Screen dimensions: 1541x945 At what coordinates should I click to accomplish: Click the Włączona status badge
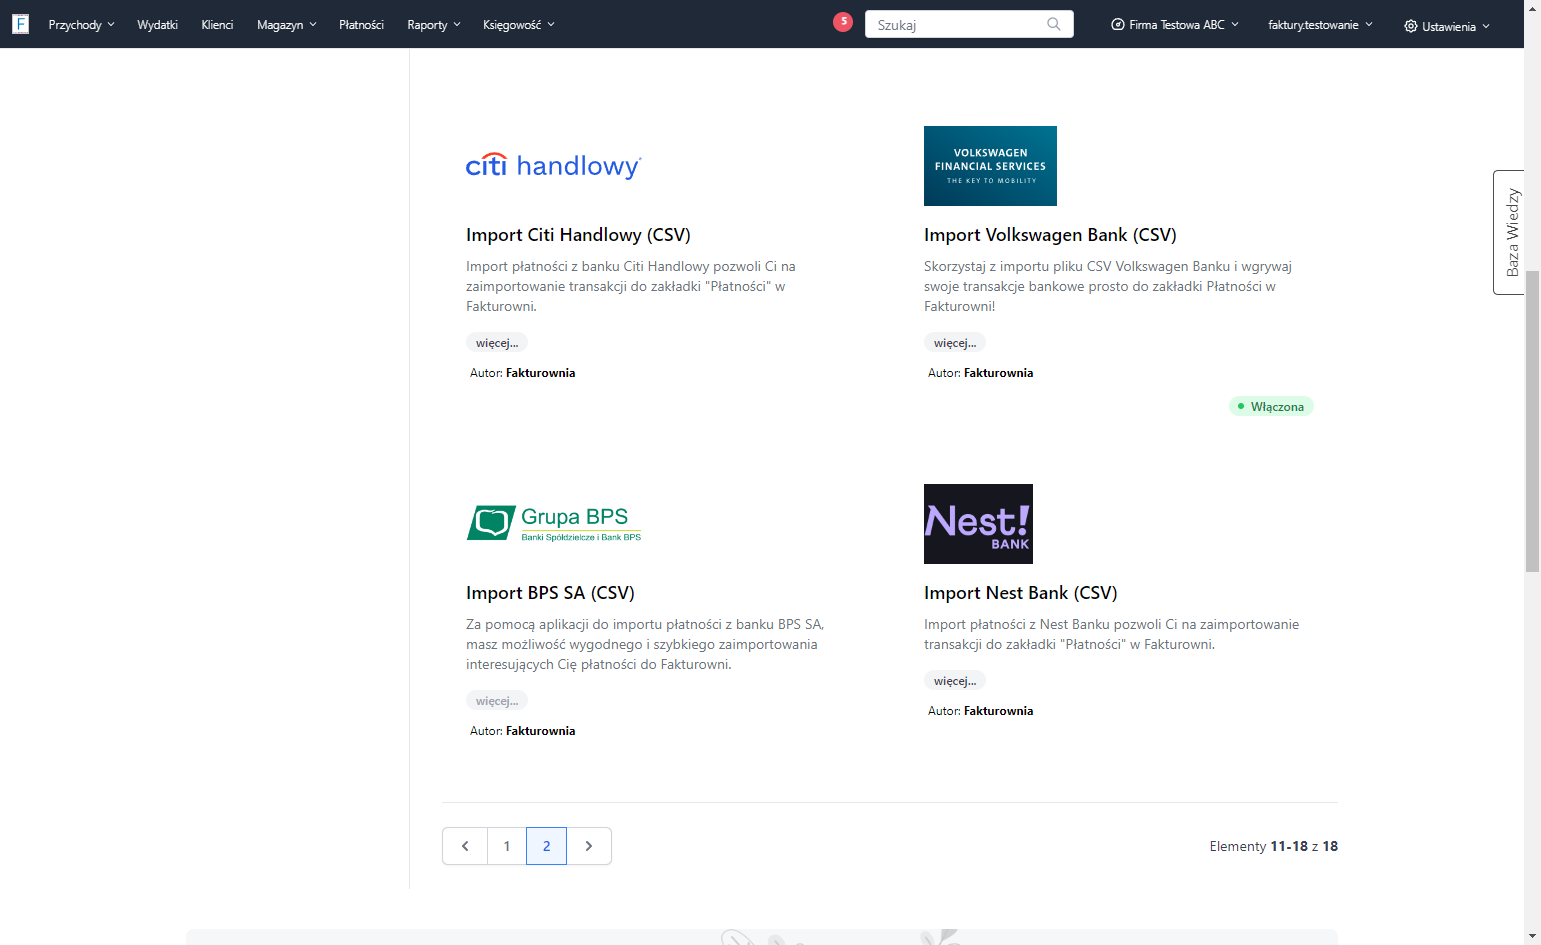1271,406
